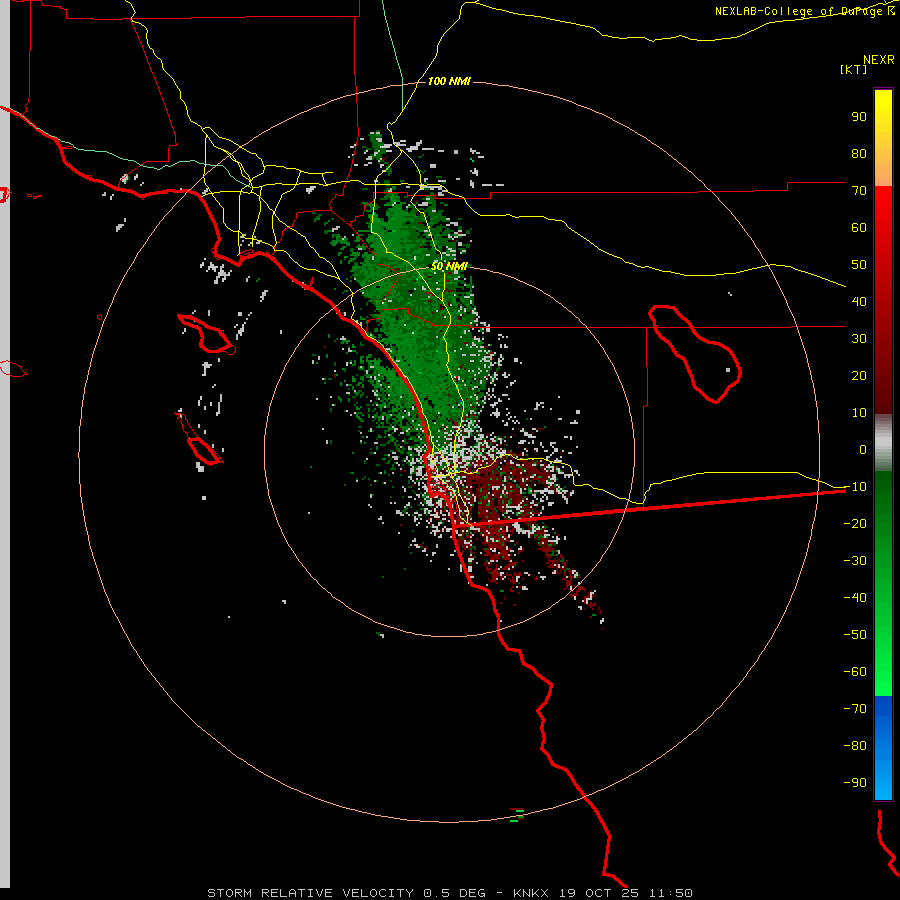The height and width of the screenshot is (900, 900).
Task: Click the Salton Sea outline on the map
Action: (695, 354)
